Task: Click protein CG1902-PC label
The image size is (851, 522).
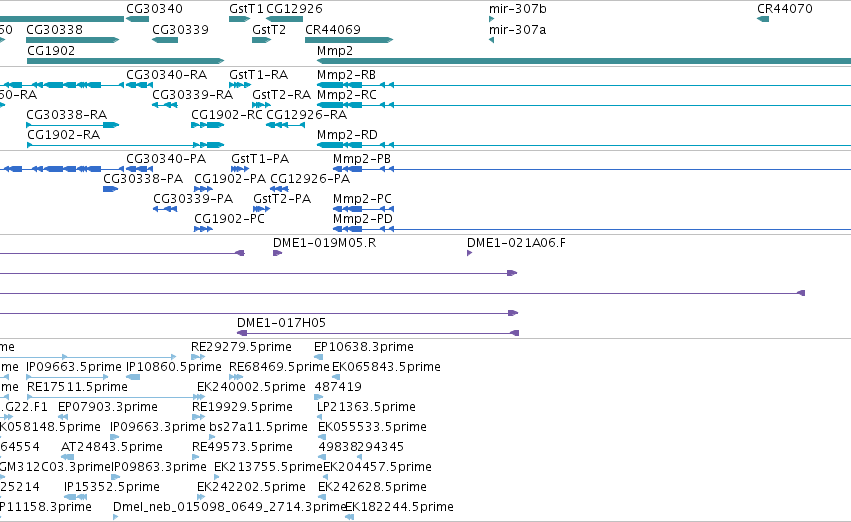Action: point(229,219)
